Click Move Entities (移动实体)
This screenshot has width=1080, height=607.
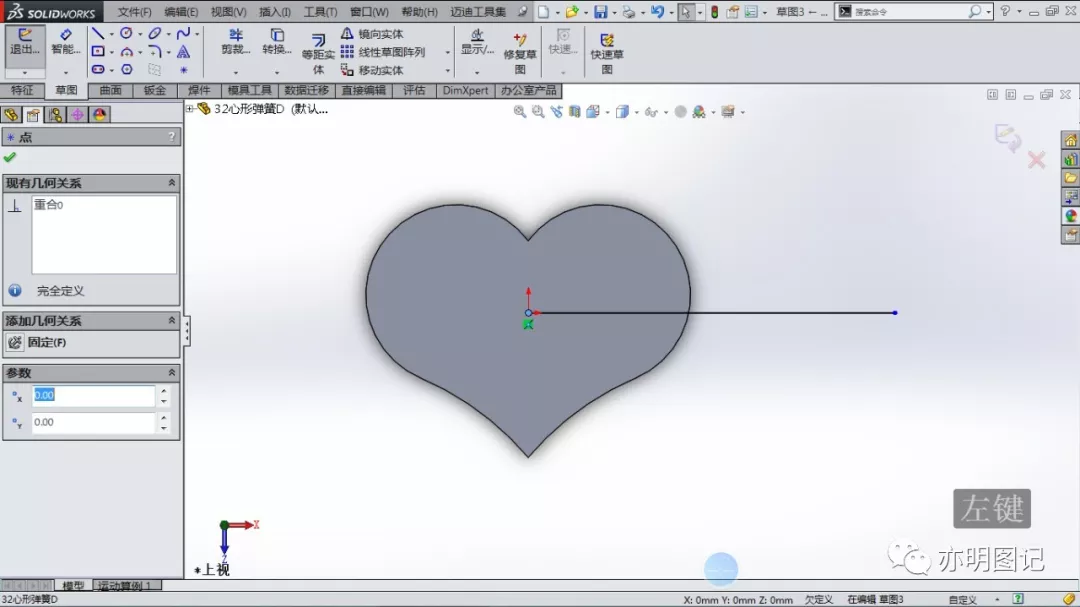(x=373, y=70)
